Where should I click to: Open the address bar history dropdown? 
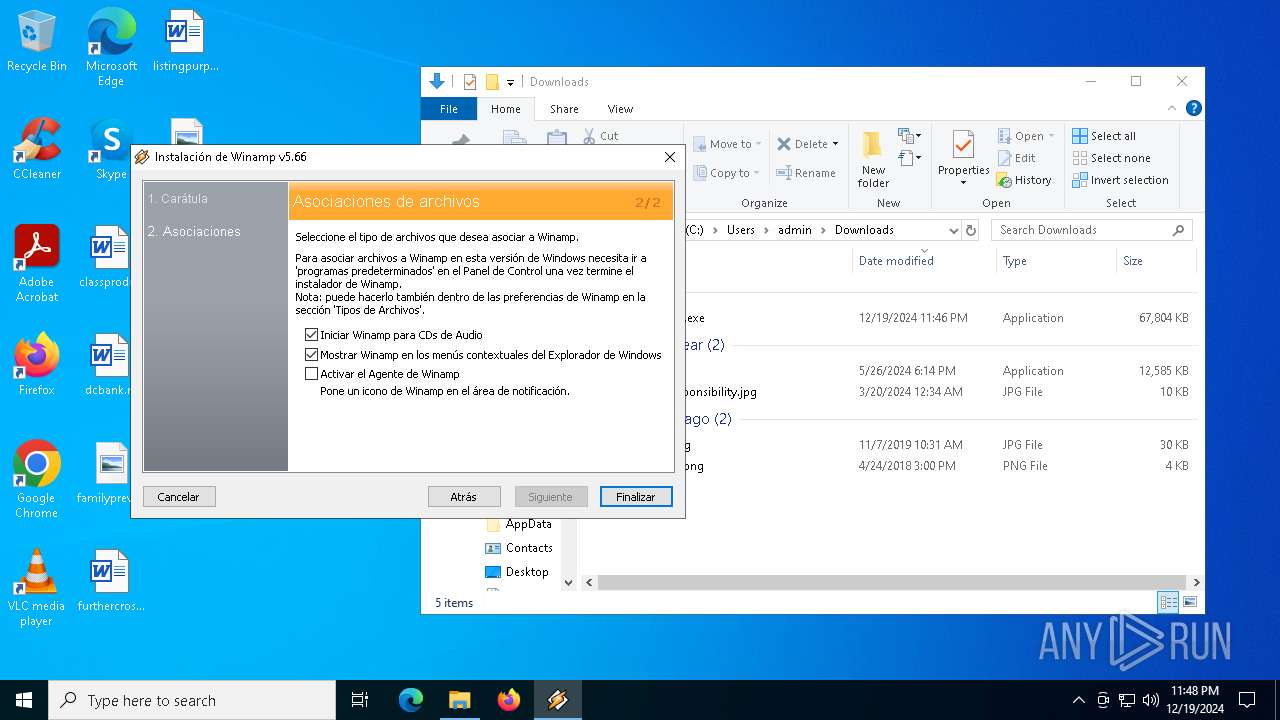click(x=952, y=230)
